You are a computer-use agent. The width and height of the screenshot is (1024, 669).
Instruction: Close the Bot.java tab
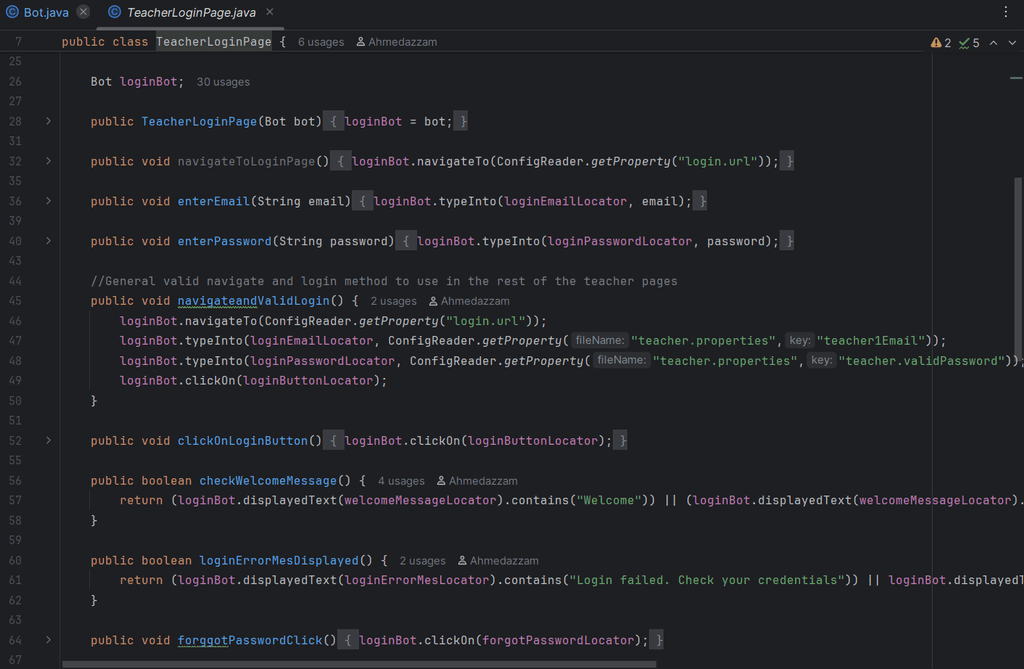point(83,12)
